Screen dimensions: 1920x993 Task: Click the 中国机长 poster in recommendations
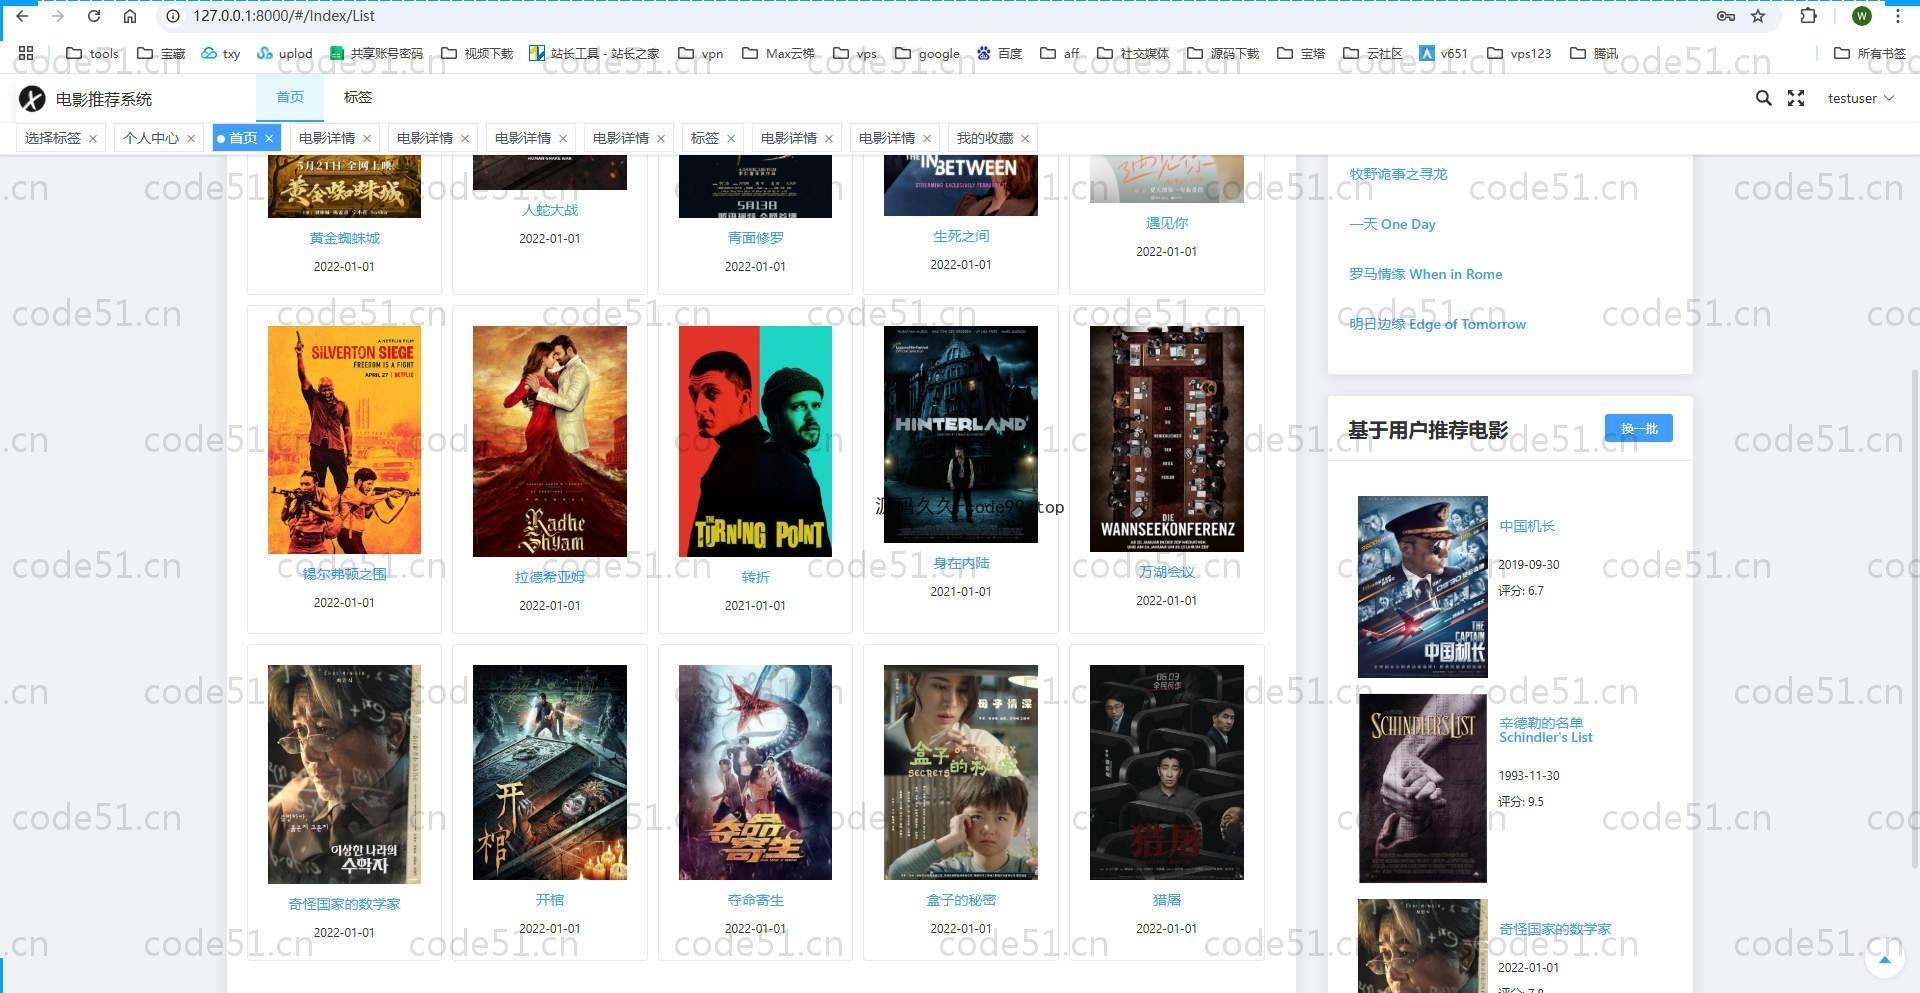coord(1423,586)
